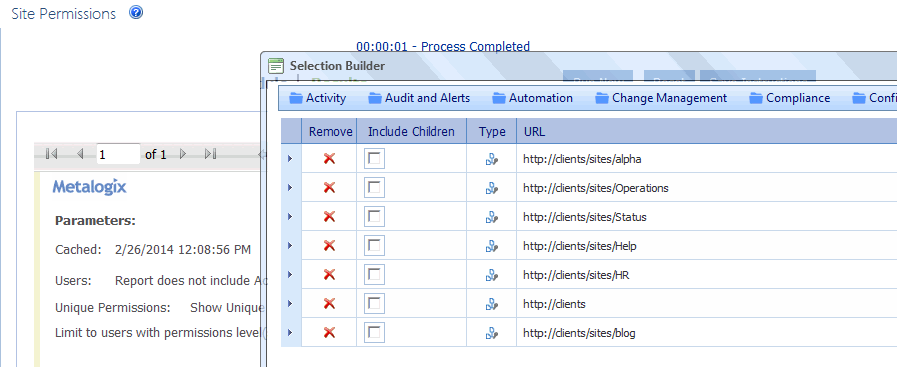Expand the http://clients row
Image resolution: width=897 pixels, height=367 pixels.
click(x=290, y=304)
